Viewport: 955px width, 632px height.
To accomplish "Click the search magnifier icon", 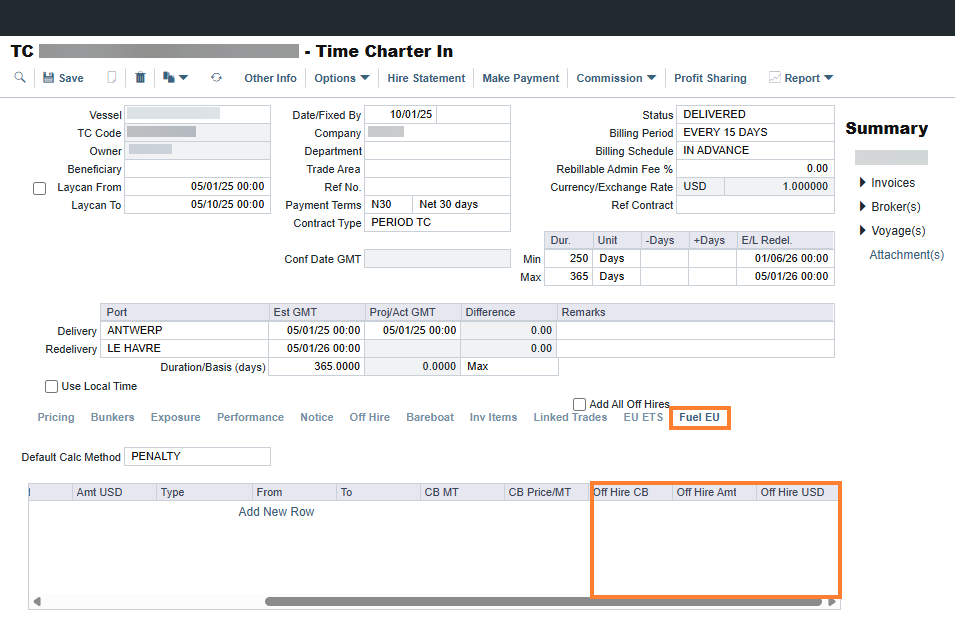I will click(20, 77).
